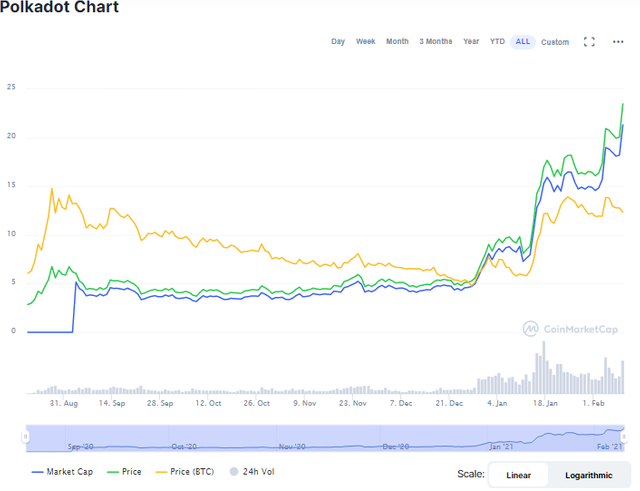The width and height of the screenshot is (640, 491).
Task: Click the tallest 24h volume bar
Action: click(544, 367)
